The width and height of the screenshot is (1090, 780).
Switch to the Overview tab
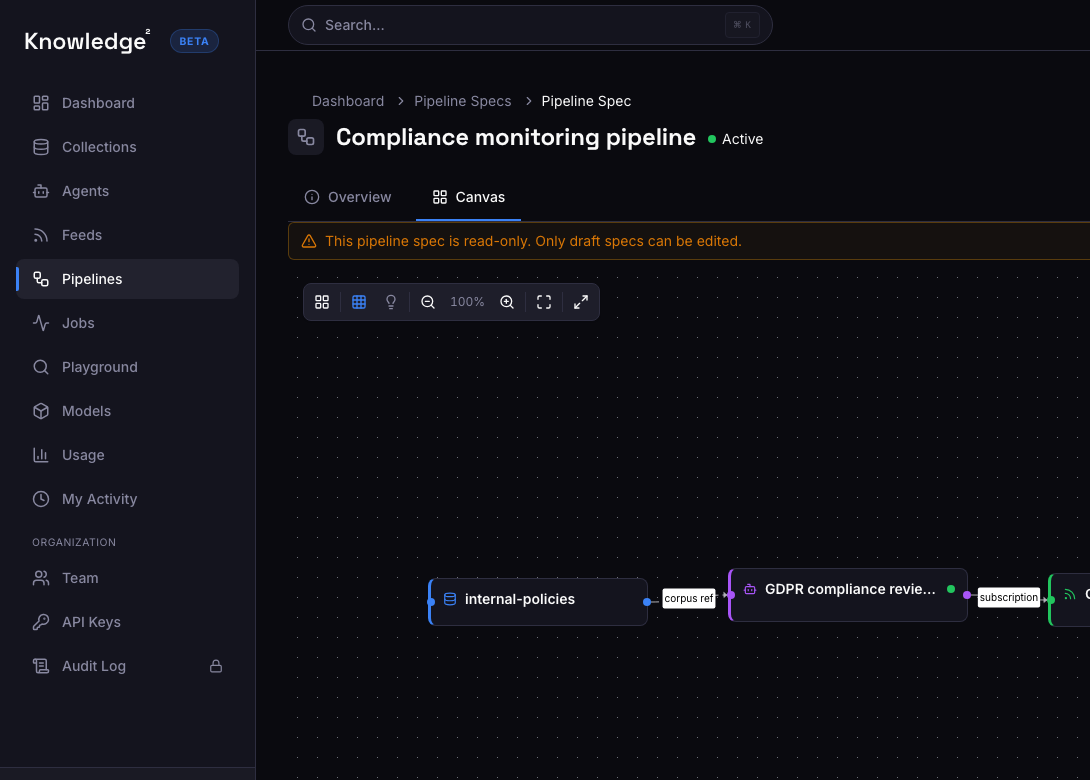(348, 197)
